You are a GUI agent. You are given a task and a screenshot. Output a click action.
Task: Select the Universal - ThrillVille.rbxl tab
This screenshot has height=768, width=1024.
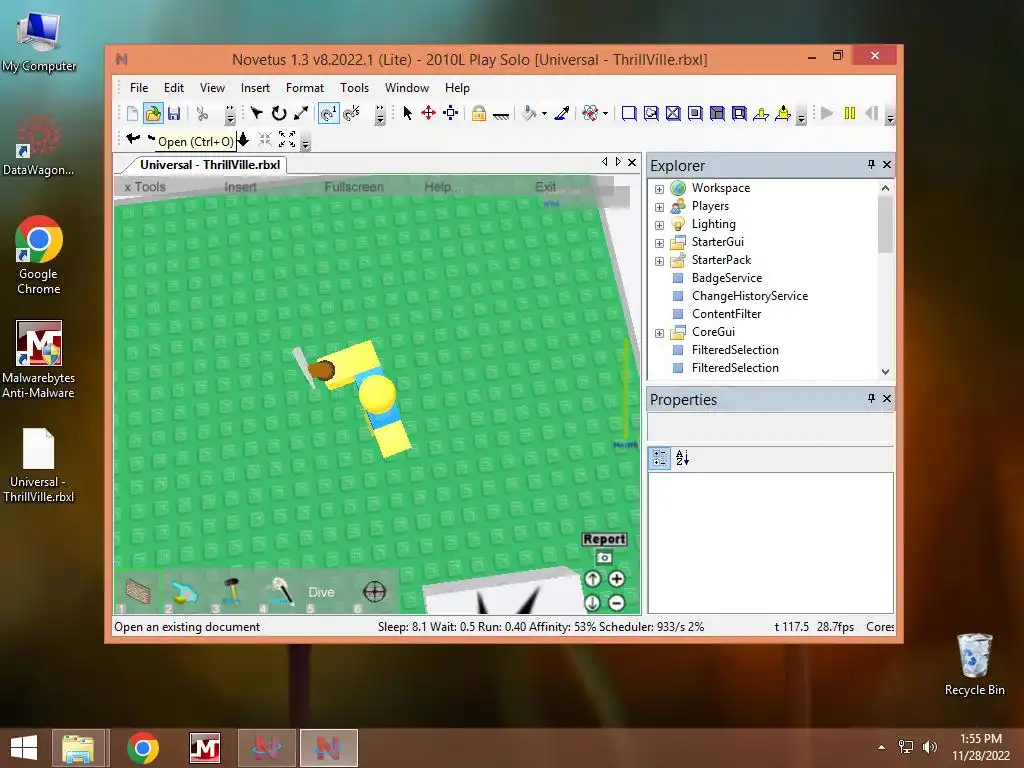210,165
